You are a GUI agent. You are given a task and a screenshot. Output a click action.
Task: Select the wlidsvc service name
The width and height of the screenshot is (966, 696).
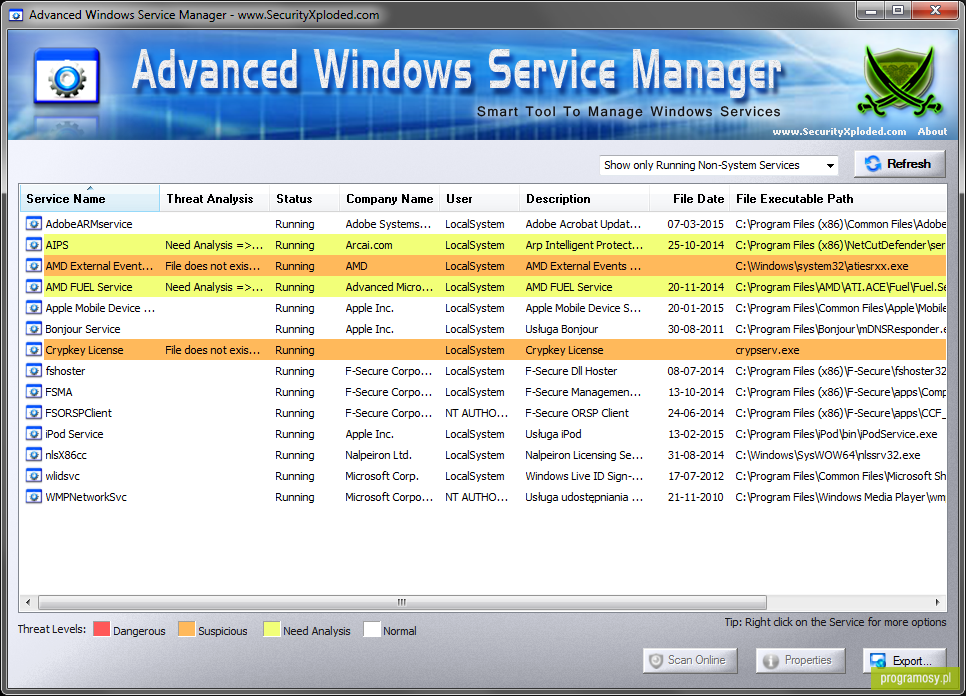tap(62, 476)
